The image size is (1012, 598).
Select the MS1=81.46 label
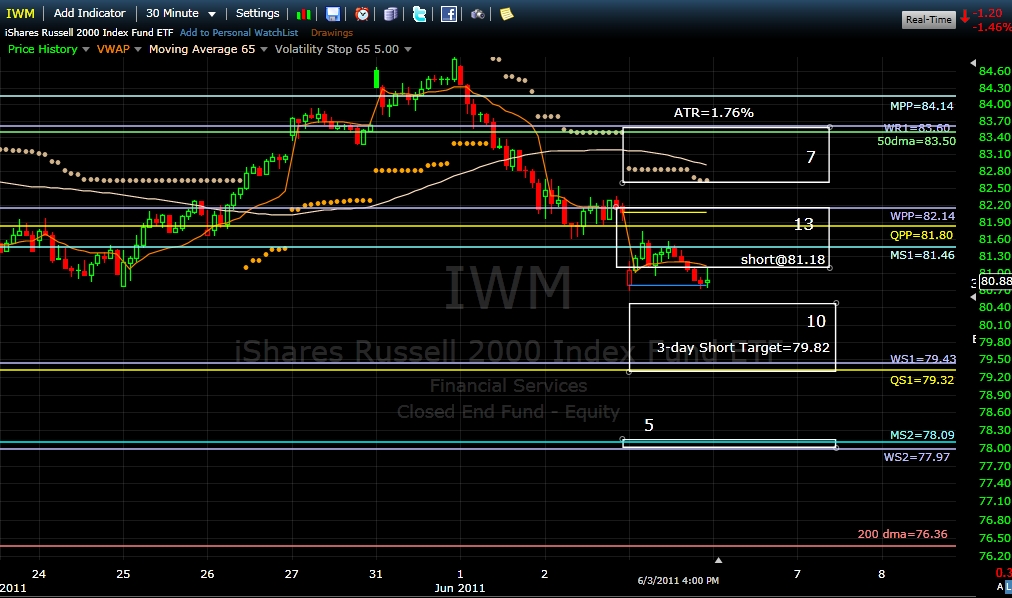[x=922, y=255]
